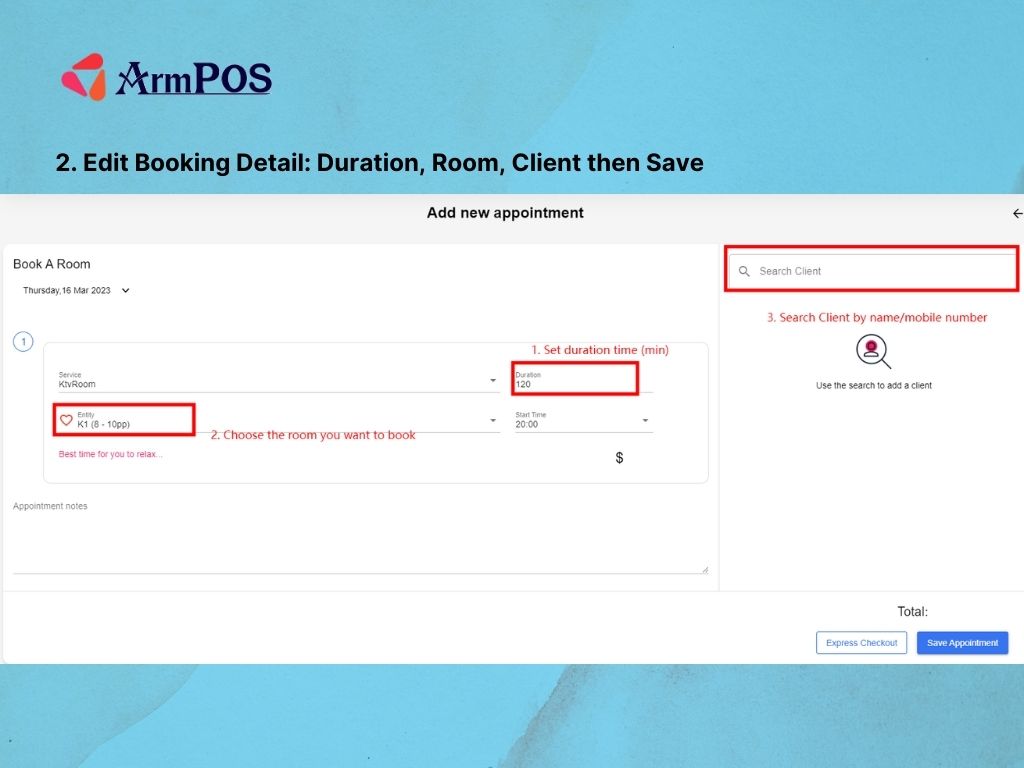Viewport: 1024px width, 768px height.
Task: Select the step 1 circle marker
Action: pos(23,342)
